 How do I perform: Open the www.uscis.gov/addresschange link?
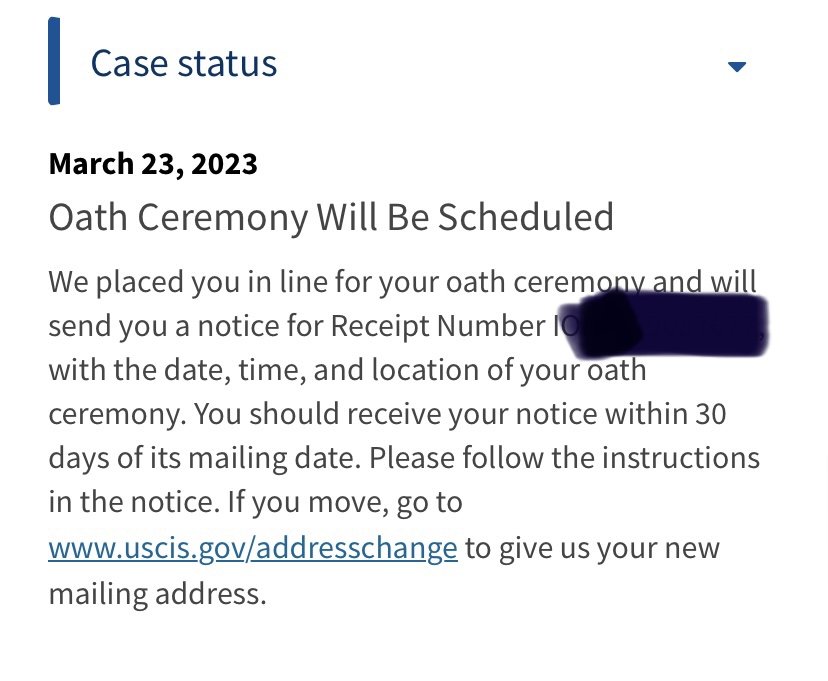[x=253, y=548]
